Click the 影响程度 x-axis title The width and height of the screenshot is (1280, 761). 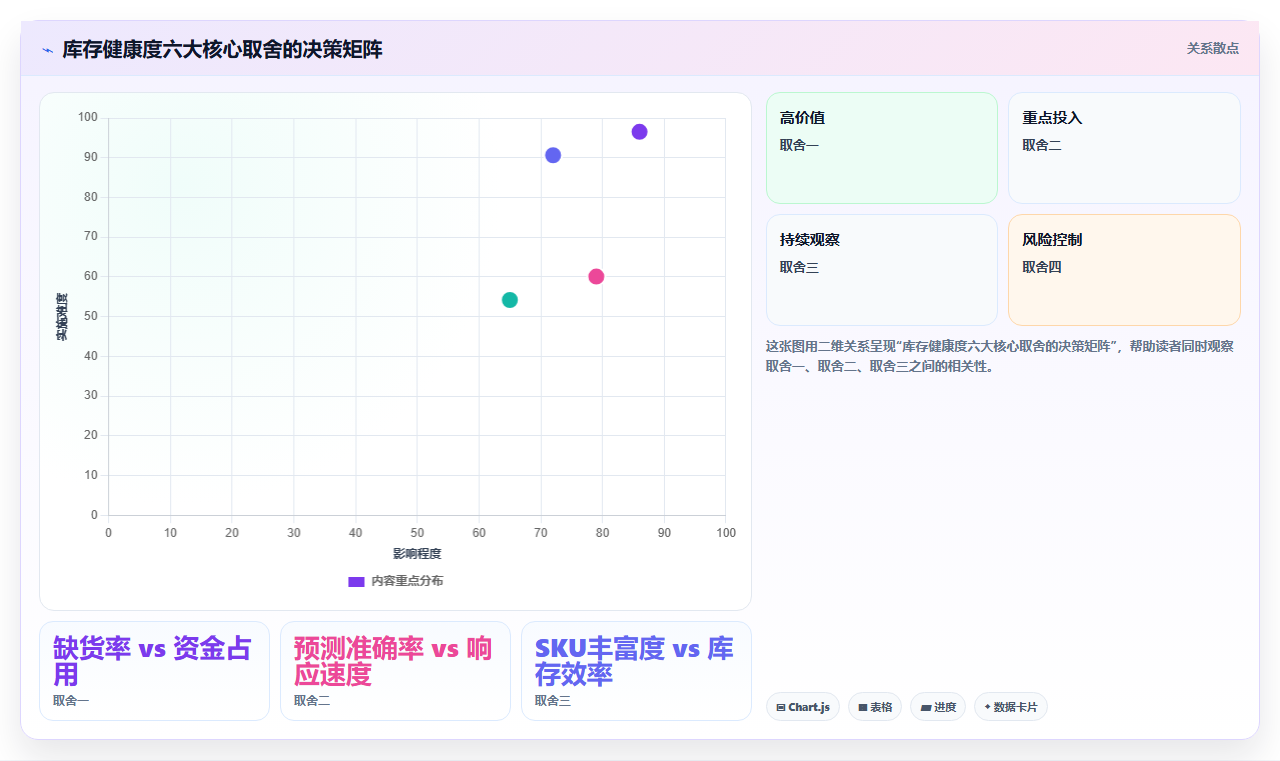tap(417, 554)
